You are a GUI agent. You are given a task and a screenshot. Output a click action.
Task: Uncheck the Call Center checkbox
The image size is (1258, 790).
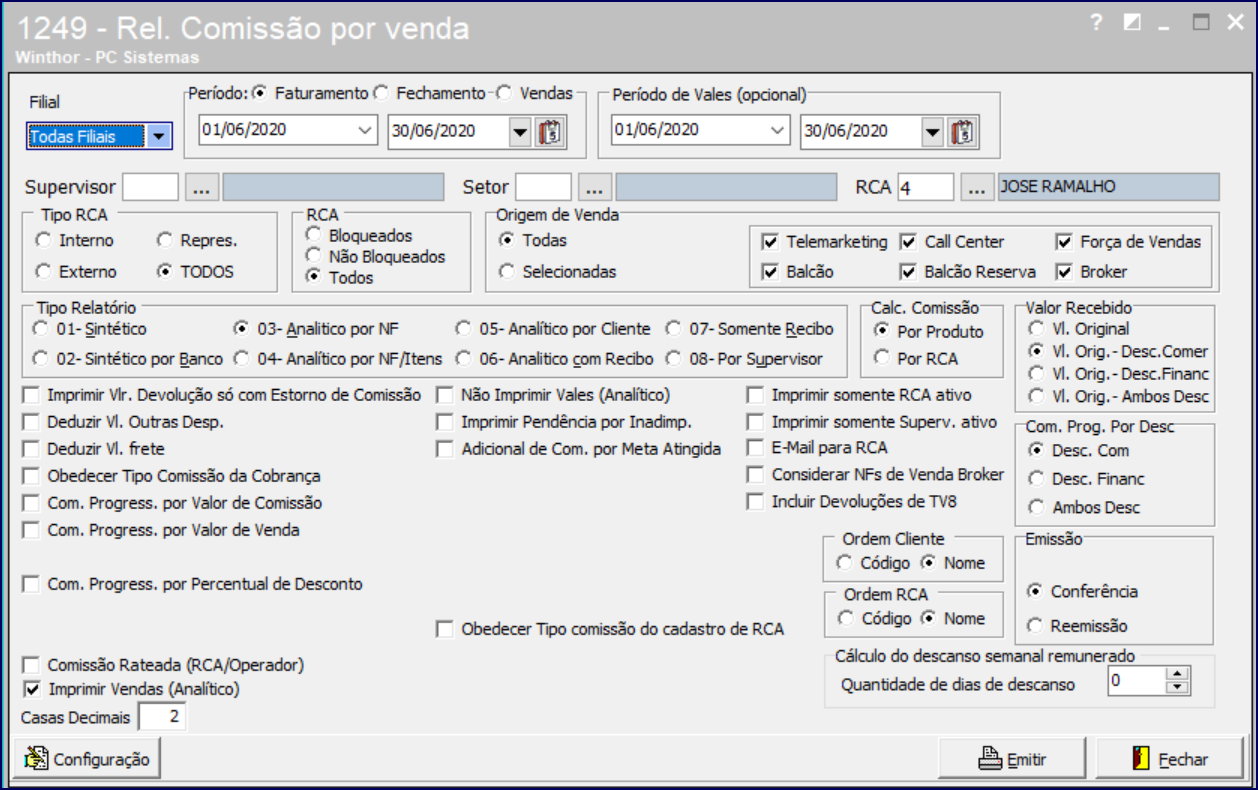point(908,242)
